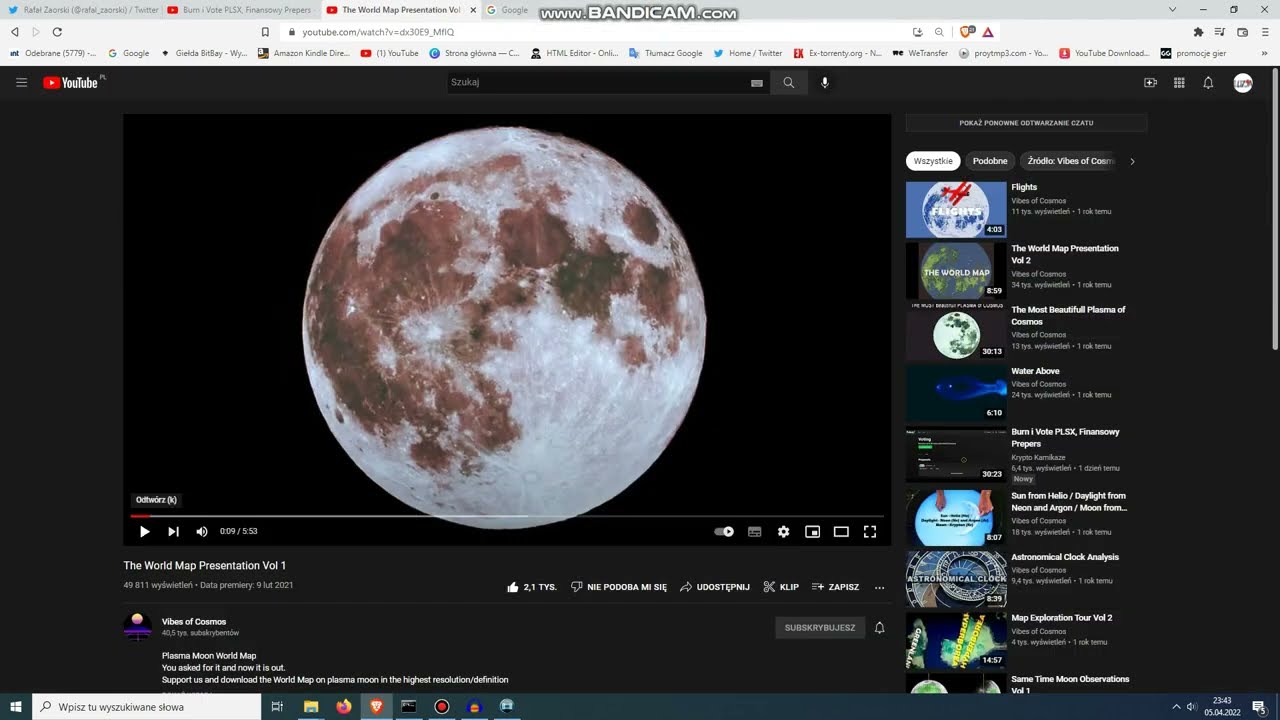This screenshot has width=1280, height=720.
Task: Mute the video volume
Action: [202, 532]
